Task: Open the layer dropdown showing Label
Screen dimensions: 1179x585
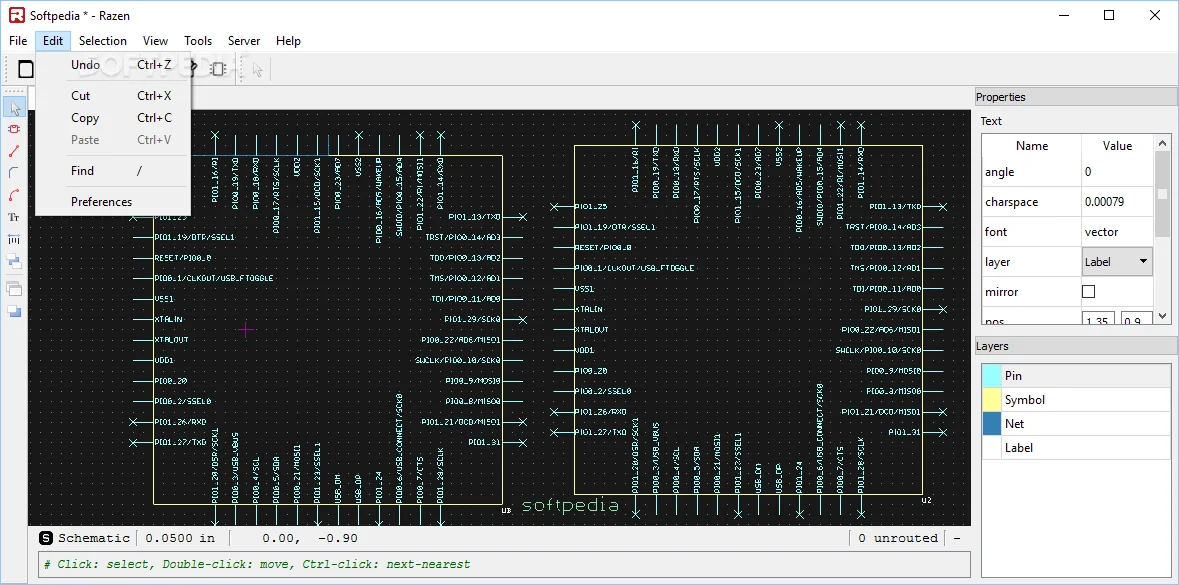Action: (1117, 262)
